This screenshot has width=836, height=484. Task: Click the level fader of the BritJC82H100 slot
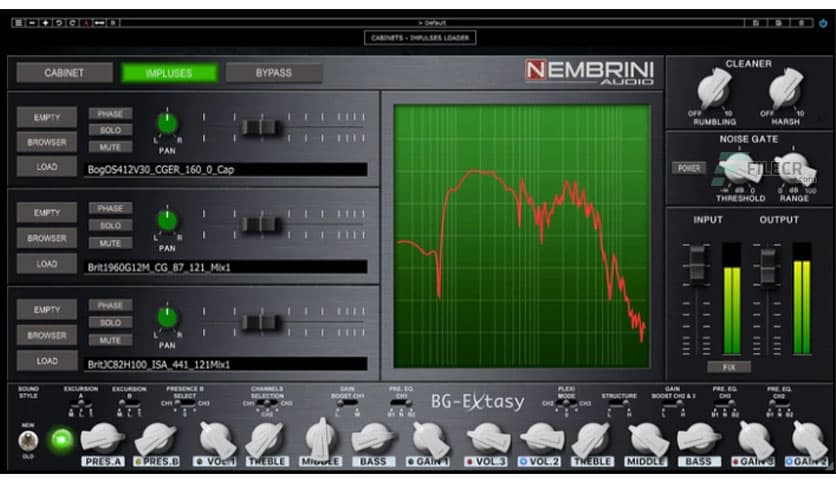[x=261, y=322]
